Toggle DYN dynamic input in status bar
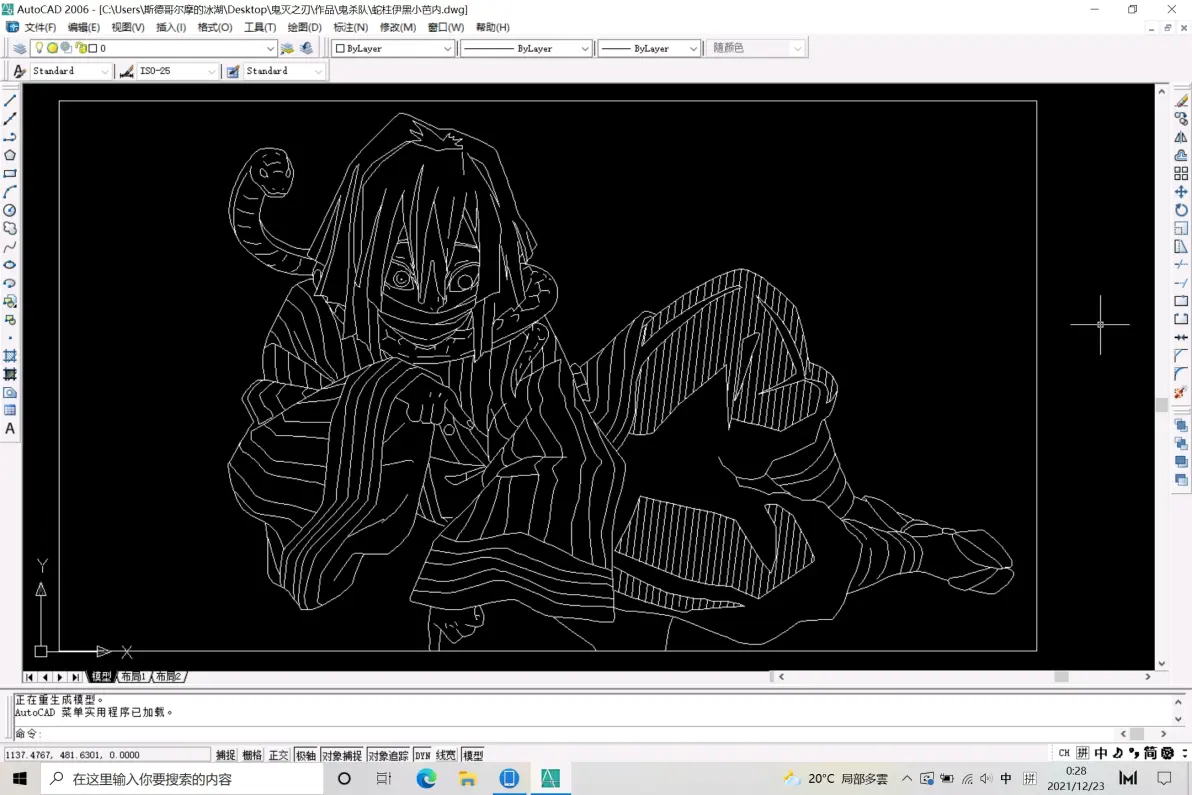This screenshot has height=795, width=1192. pos(423,755)
